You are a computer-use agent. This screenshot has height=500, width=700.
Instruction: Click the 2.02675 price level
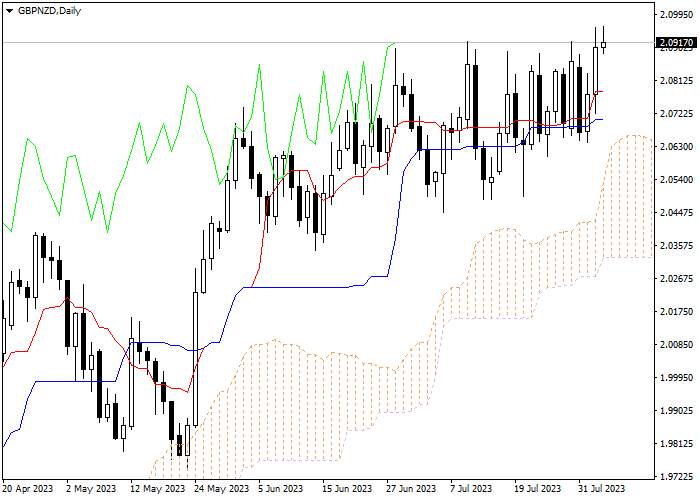click(x=676, y=279)
